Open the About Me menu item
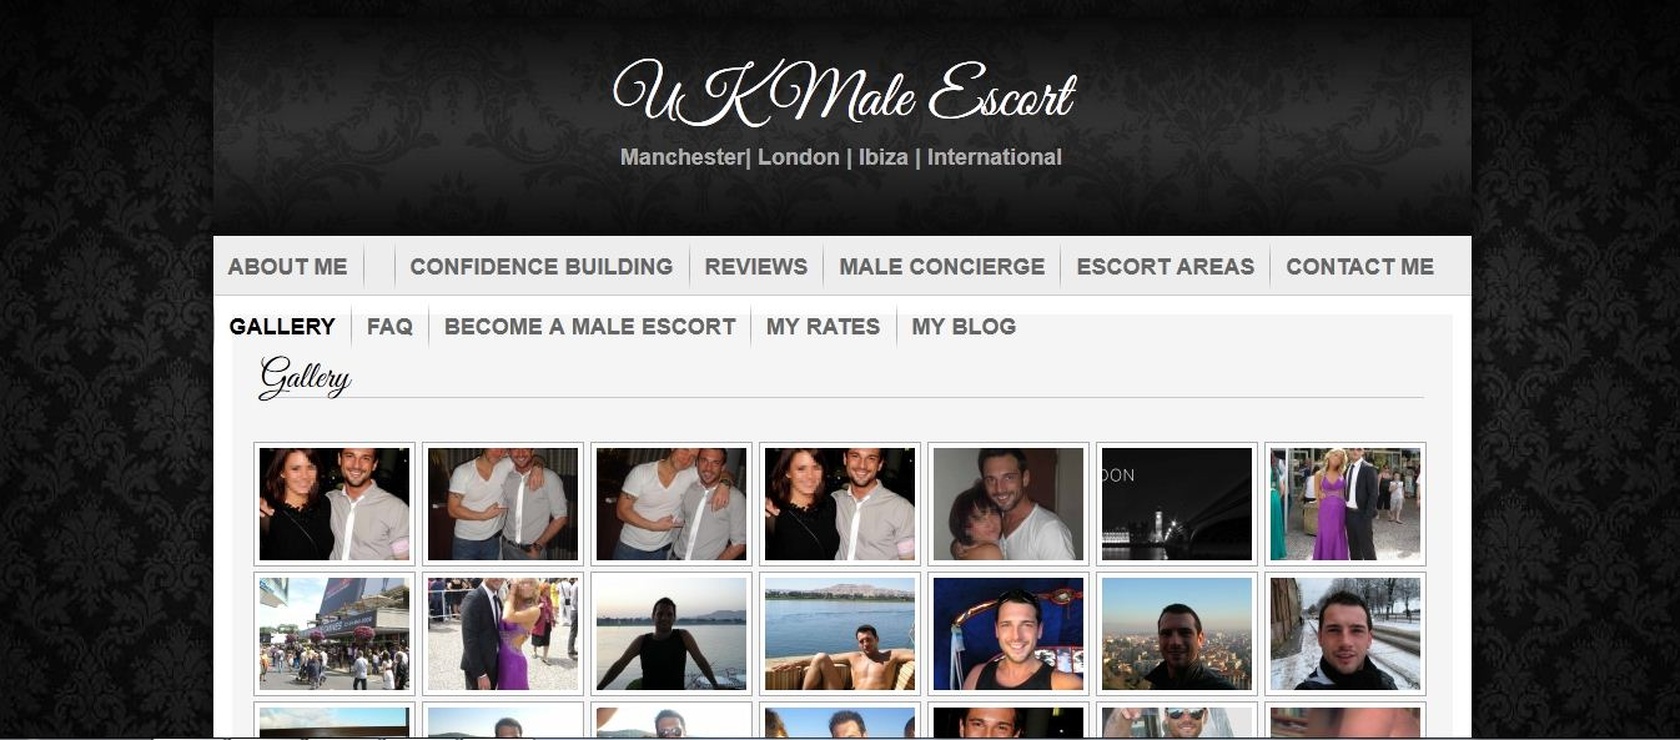Viewport: 1680px width, 740px height. (287, 267)
